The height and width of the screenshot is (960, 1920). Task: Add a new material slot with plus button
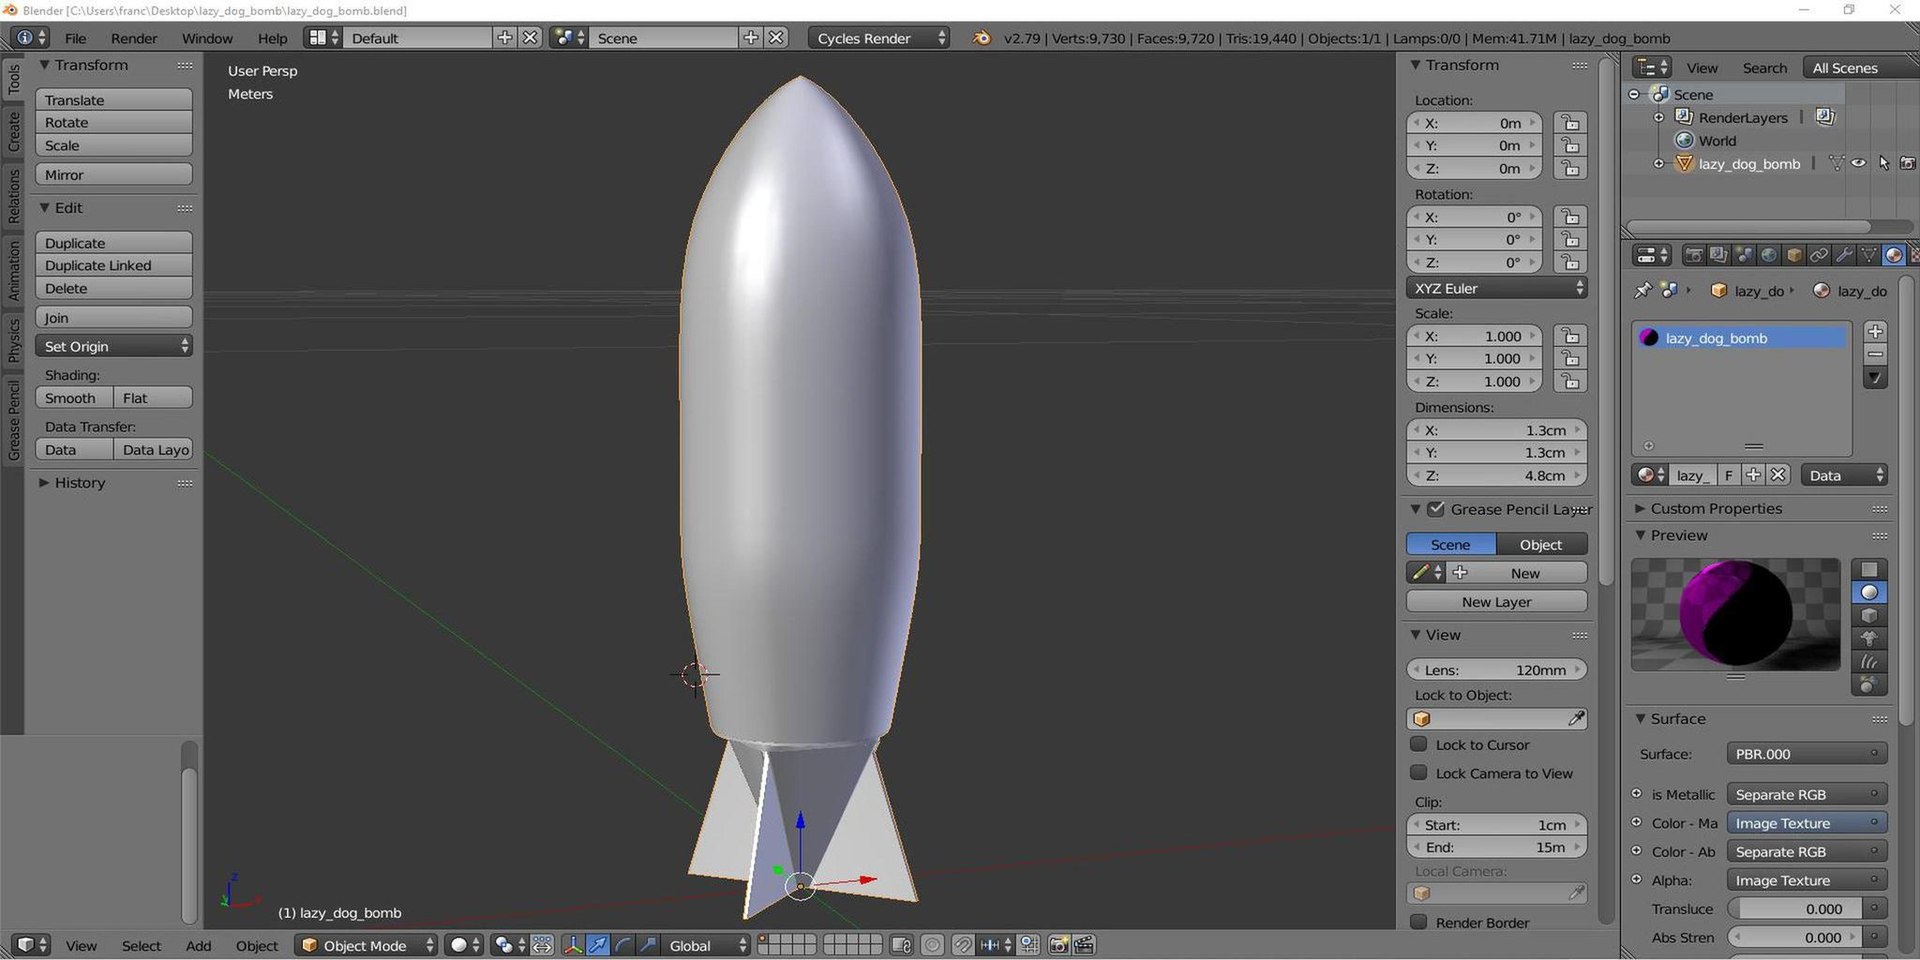coord(1875,331)
